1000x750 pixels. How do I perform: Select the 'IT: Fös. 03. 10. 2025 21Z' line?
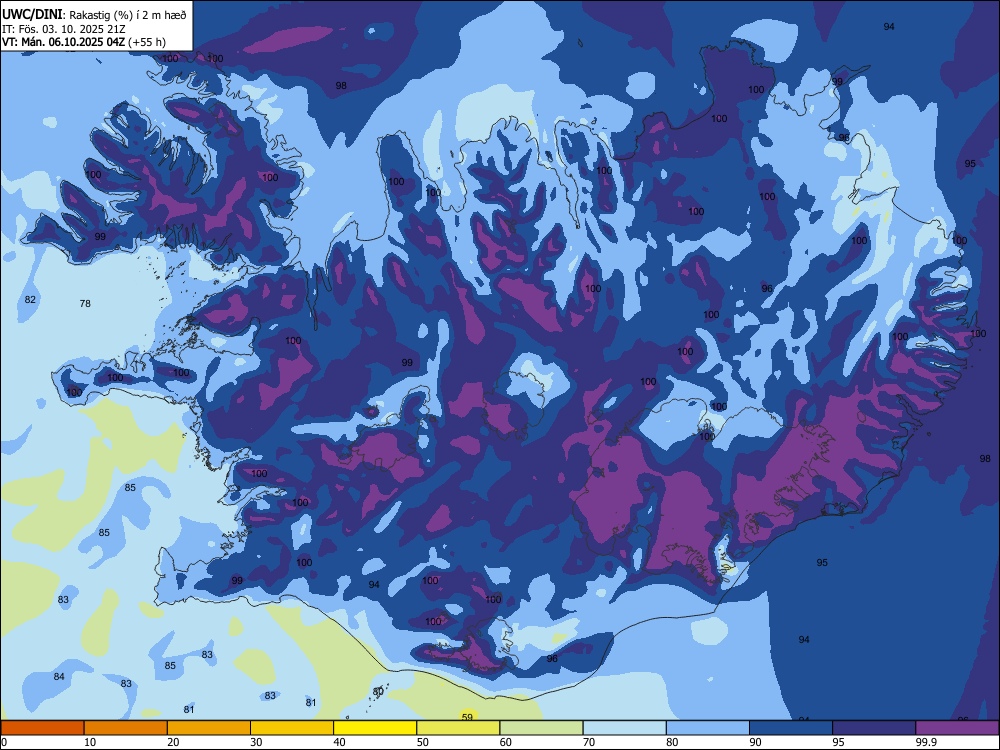63,29
